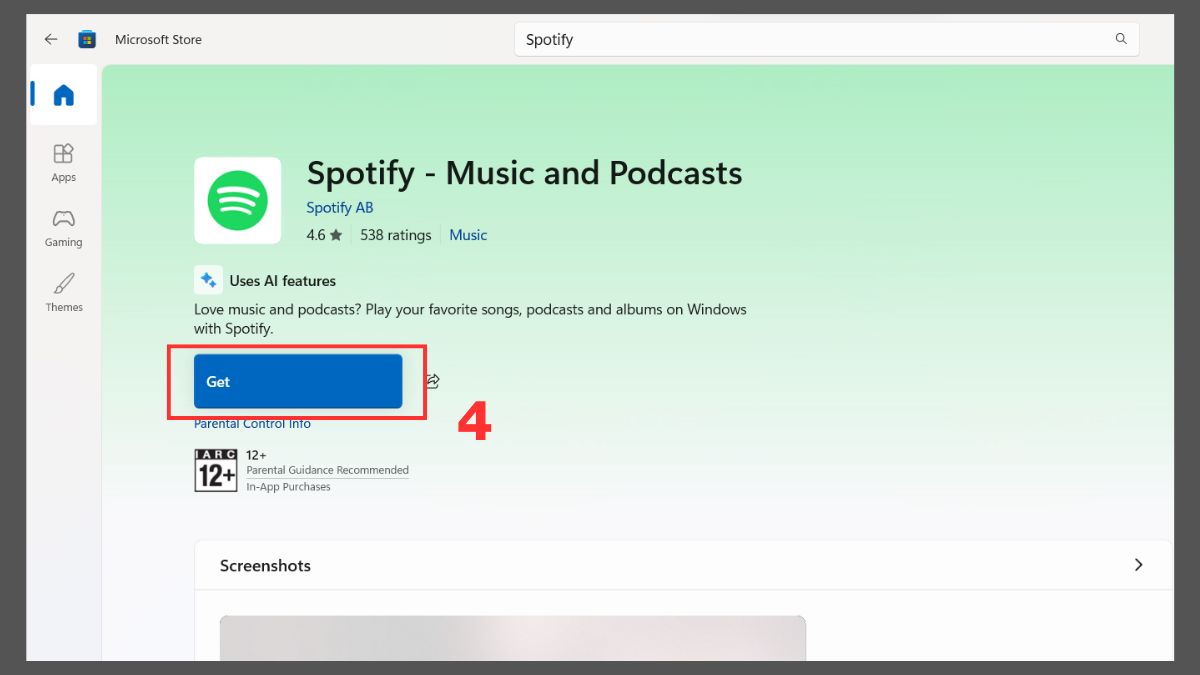Click the 'Spotify - Music and Podcasts' title

click(x=524, y=173)
